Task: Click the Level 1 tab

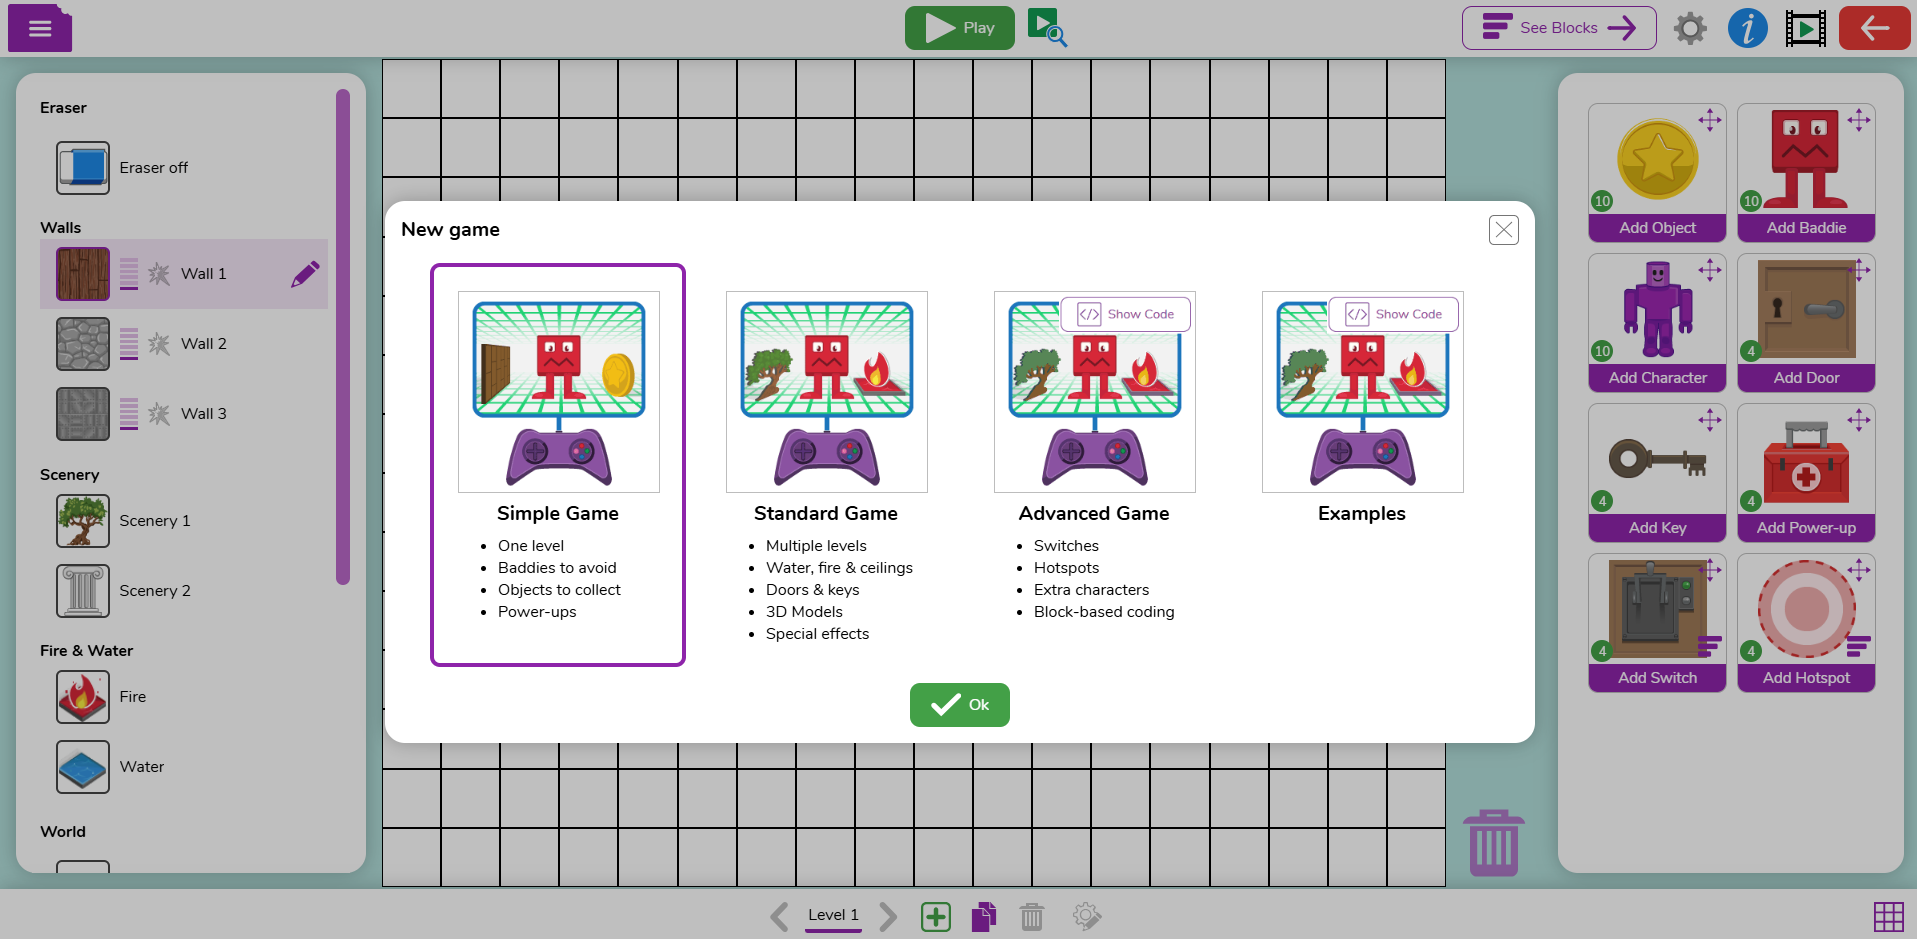Action: point(832,914)
